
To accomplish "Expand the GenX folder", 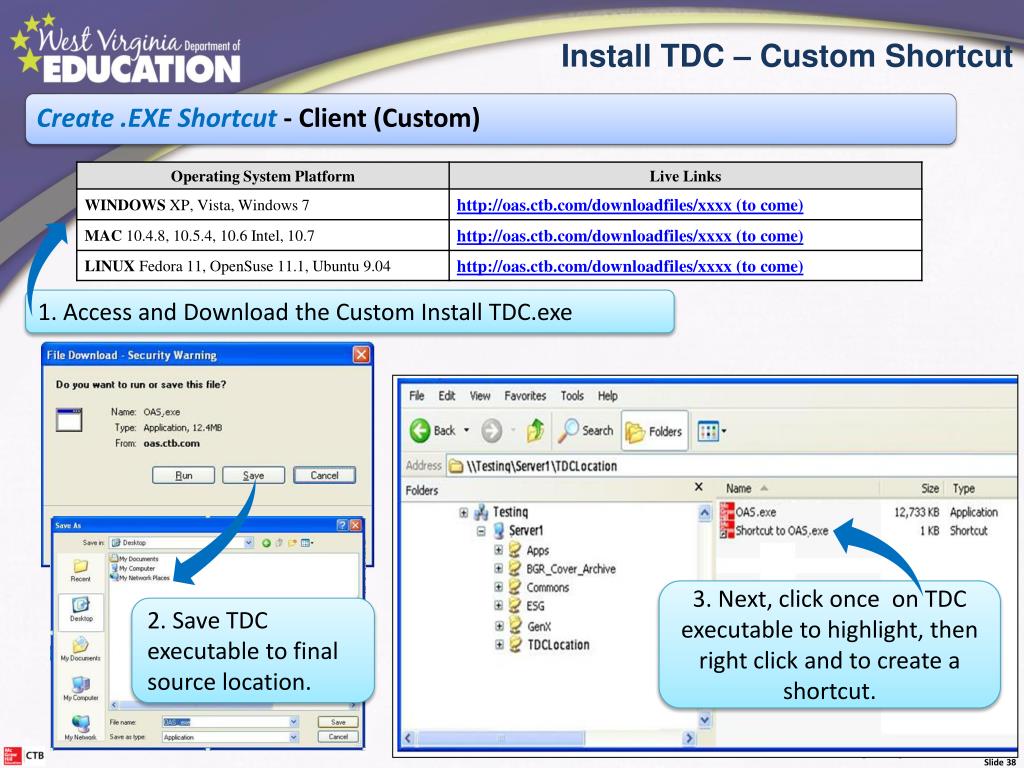I will pos(498,626).
